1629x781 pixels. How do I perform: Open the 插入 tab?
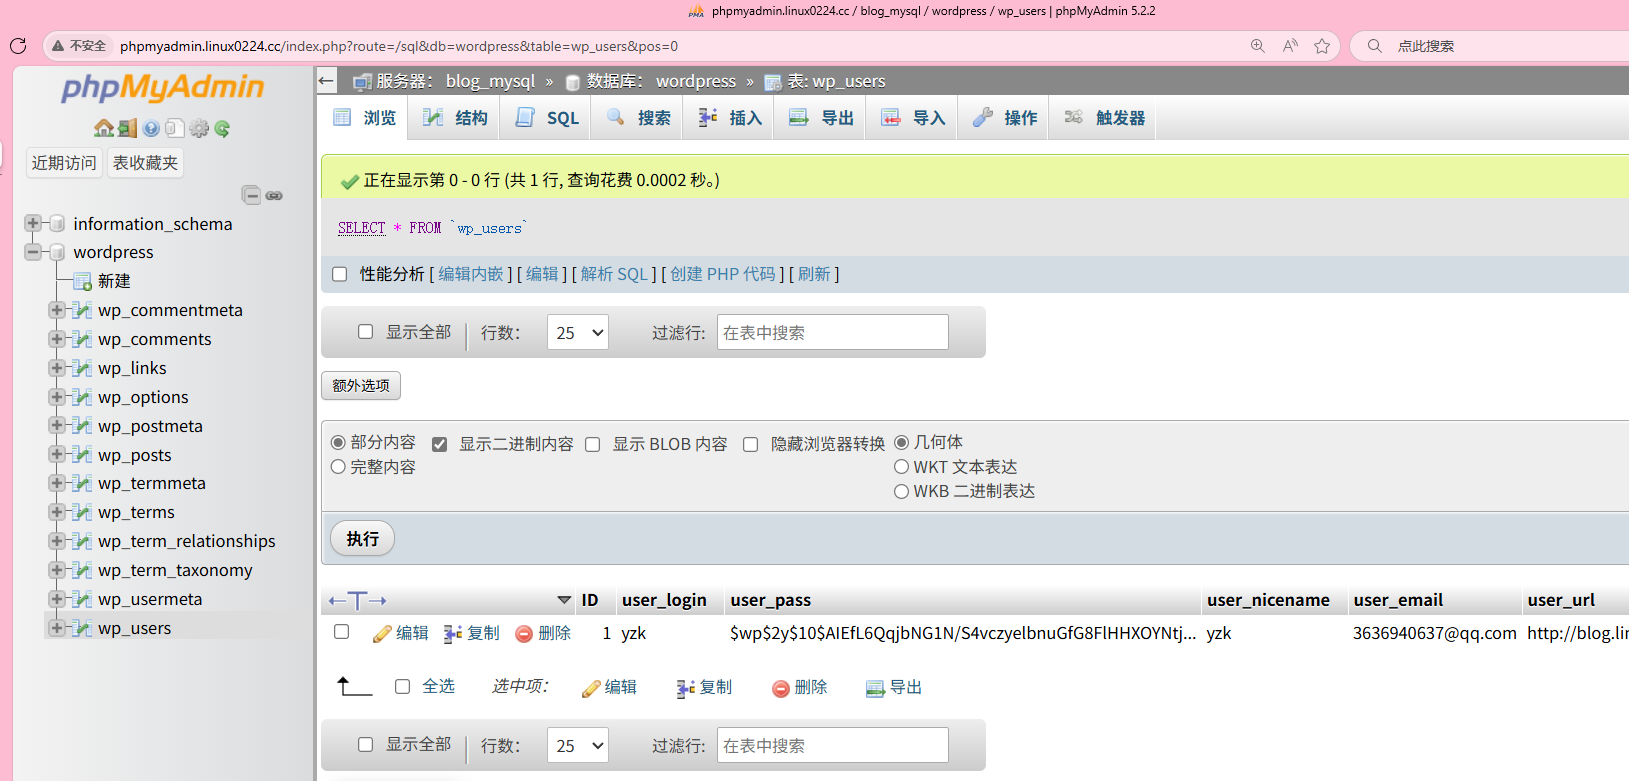[x=730, y=118]
